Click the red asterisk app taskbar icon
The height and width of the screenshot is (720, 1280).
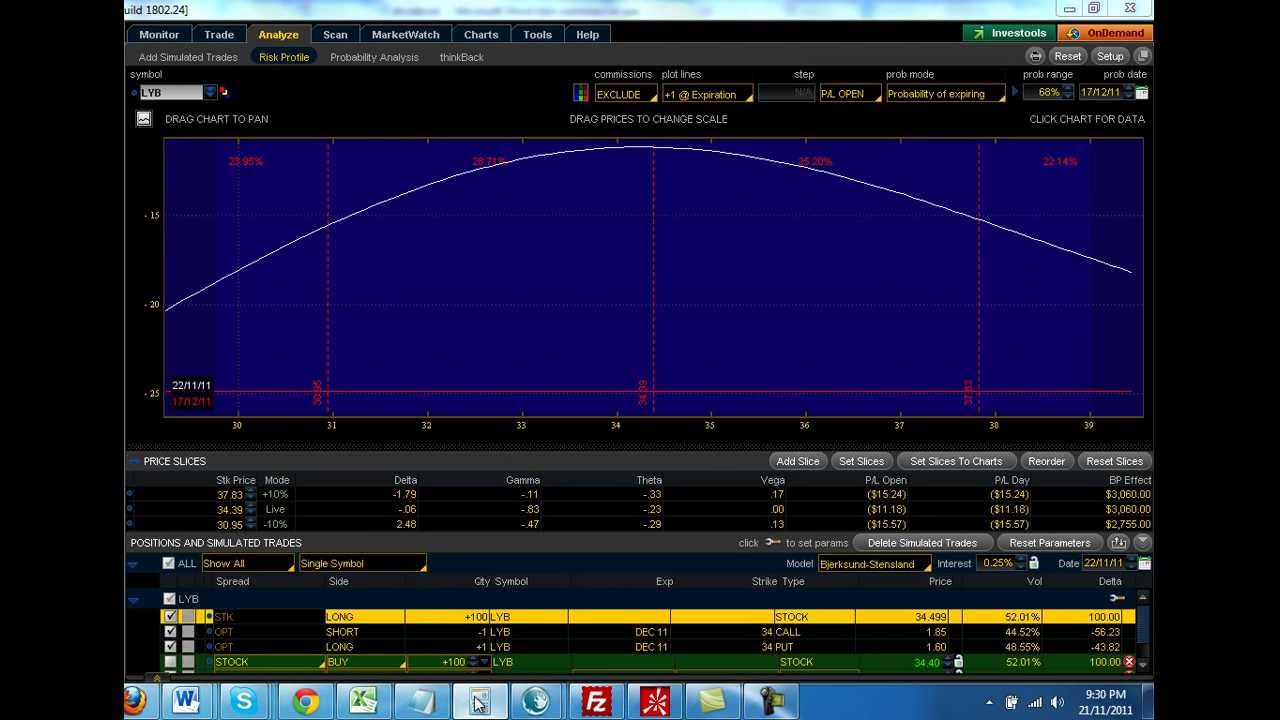(655, 701)
